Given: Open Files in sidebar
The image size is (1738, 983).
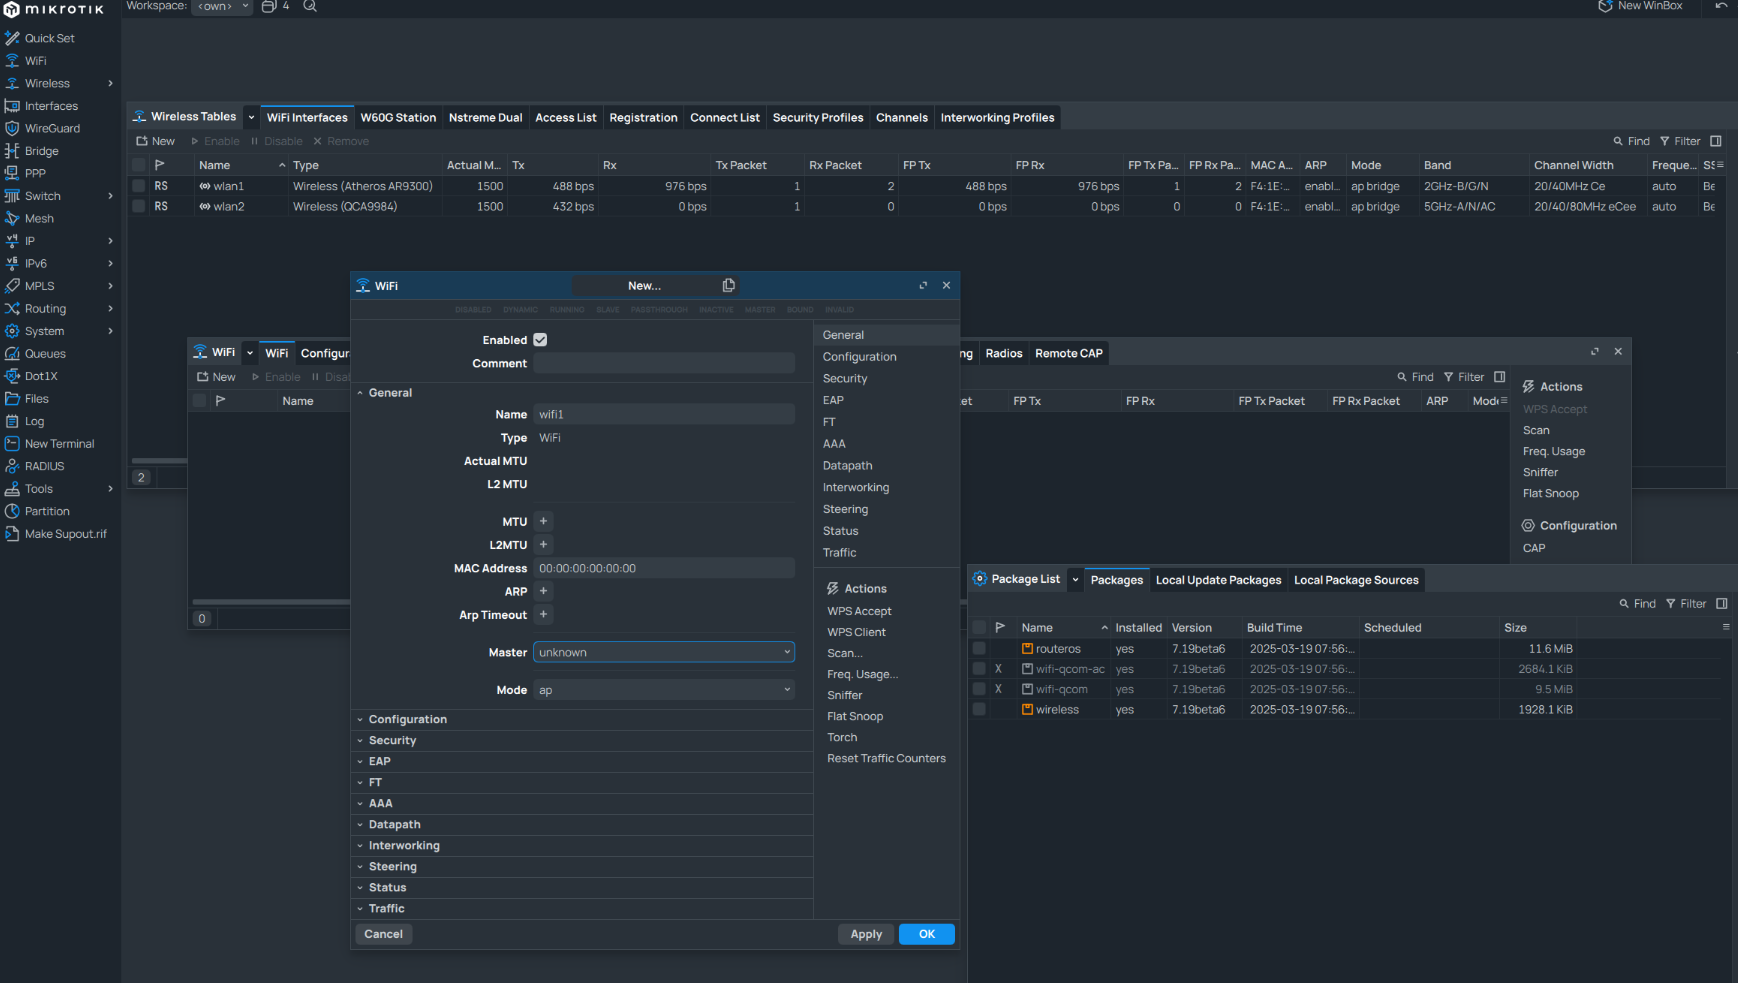Looking at the screenshot, I should coord(36,399).
